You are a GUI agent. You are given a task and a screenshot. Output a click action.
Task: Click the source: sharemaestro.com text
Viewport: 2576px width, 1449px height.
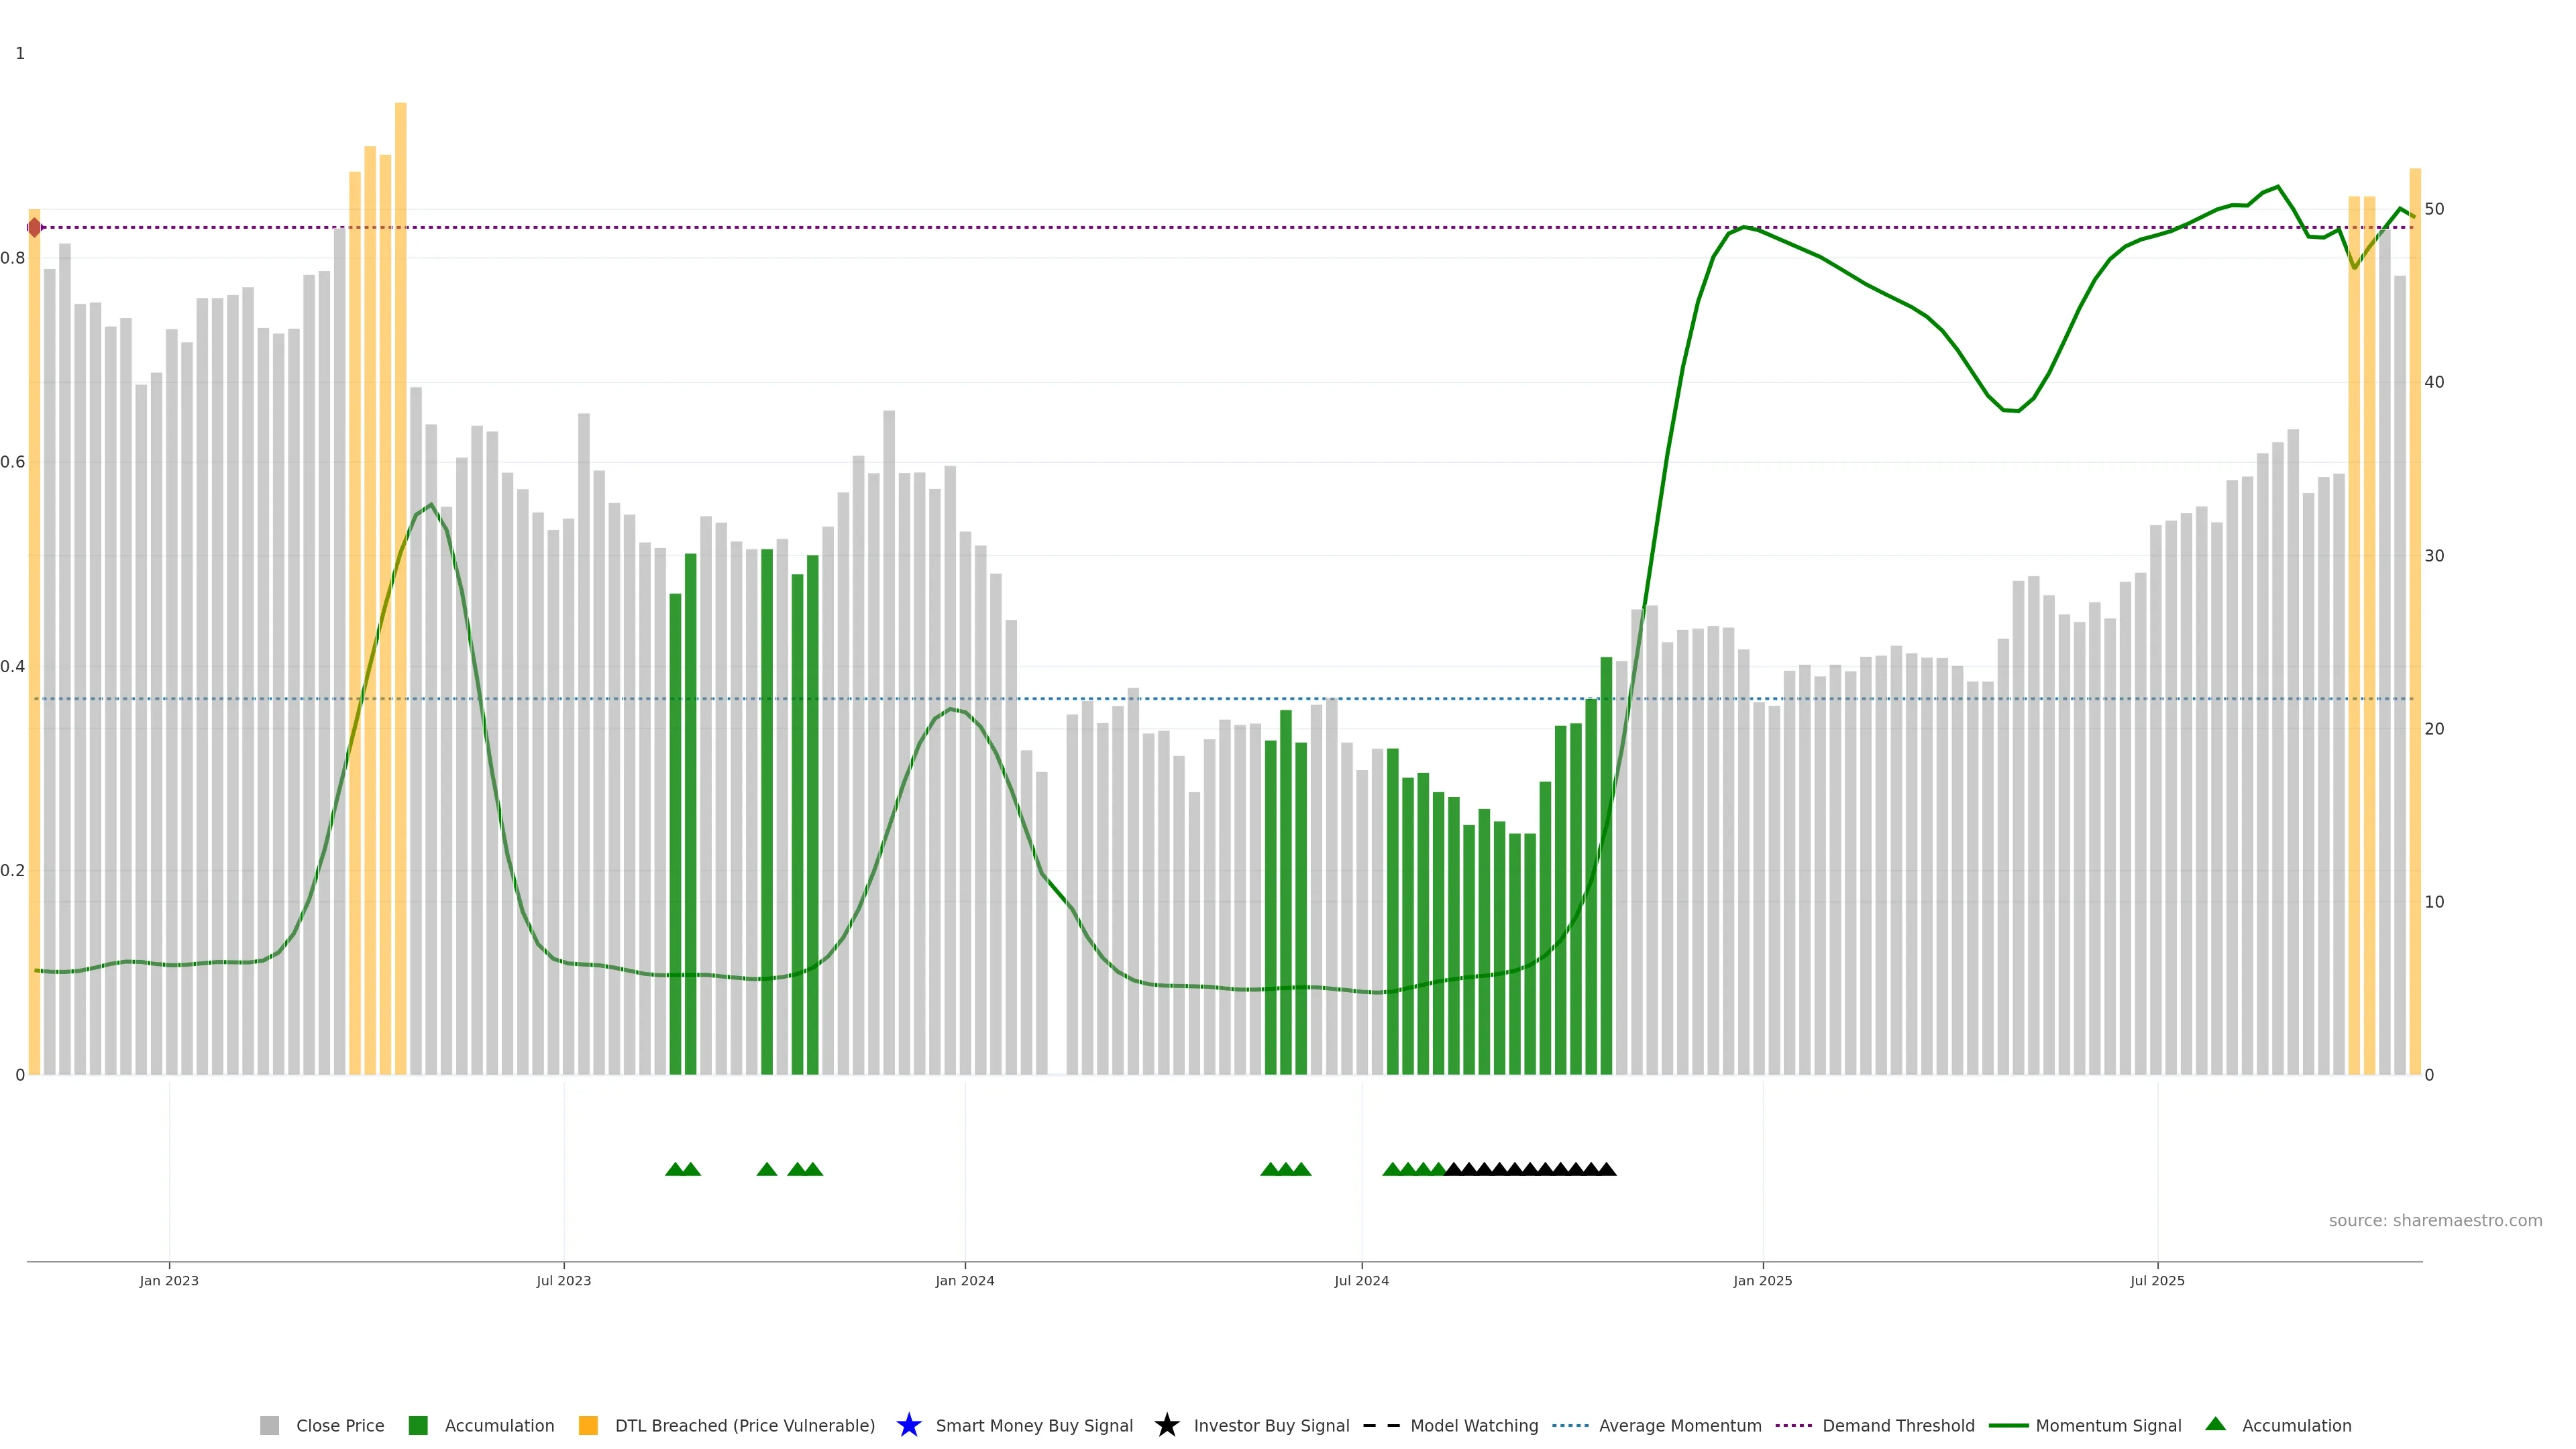click(x=2435, y=1220)
